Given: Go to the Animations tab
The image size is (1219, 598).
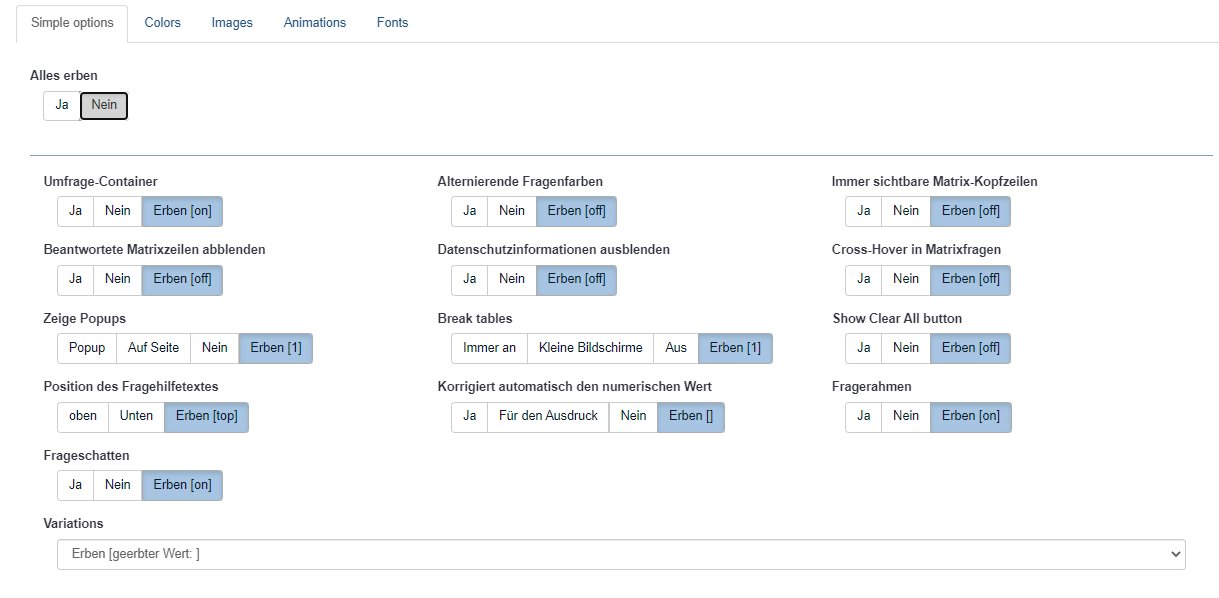Looking at the screenshot, I should 314,22.
